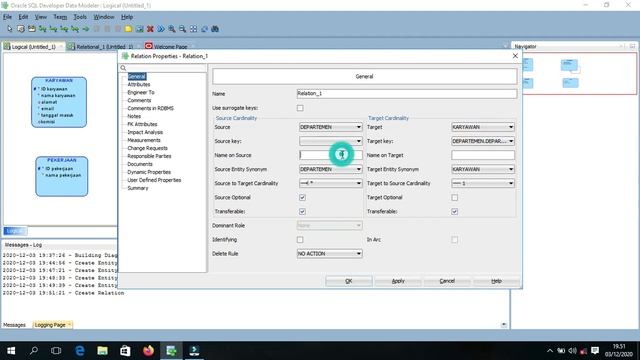Viewport: 640px width, 360px height.
Task: Select Attributes in the properties tree
Action: coord(139,84)
